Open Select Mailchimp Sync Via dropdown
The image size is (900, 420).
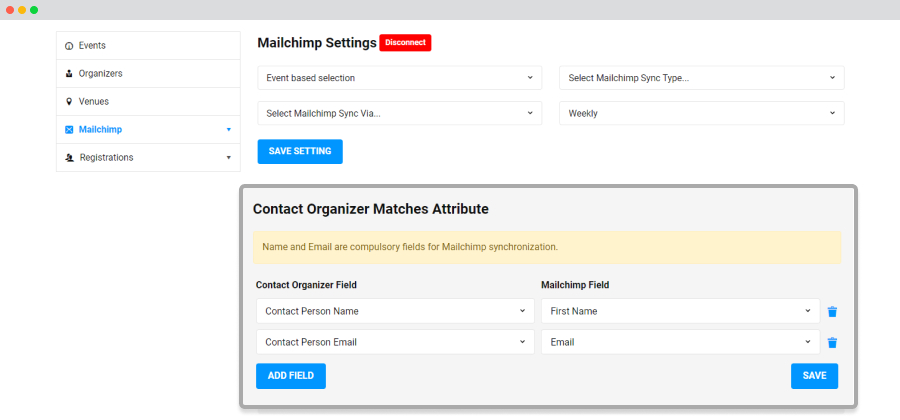[x=399, y=114]
